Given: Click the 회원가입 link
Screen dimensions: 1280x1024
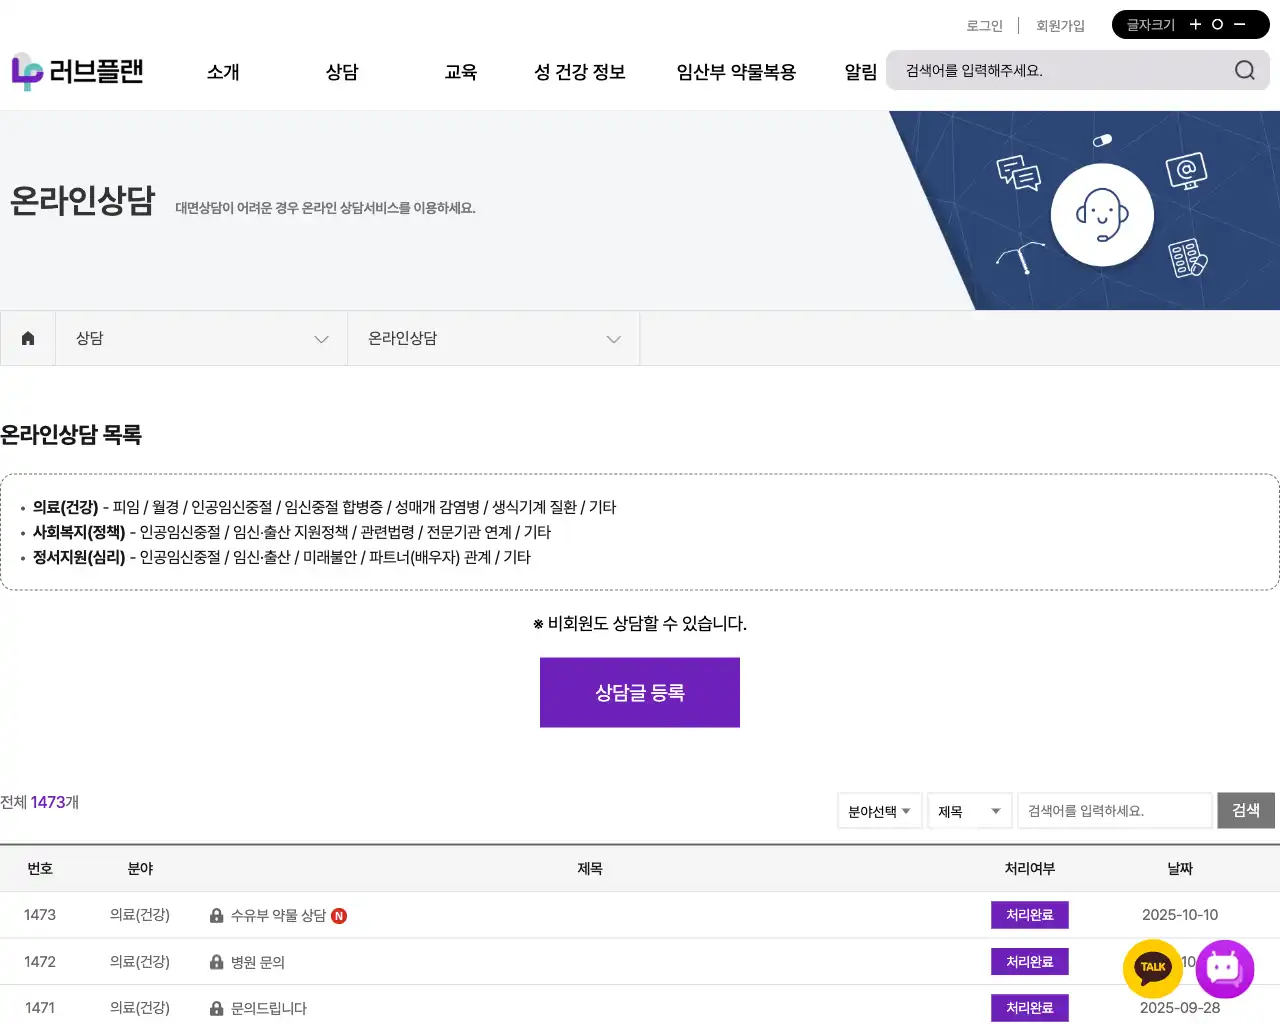Looking at the screenshot, I should (x=1060, y=26).
